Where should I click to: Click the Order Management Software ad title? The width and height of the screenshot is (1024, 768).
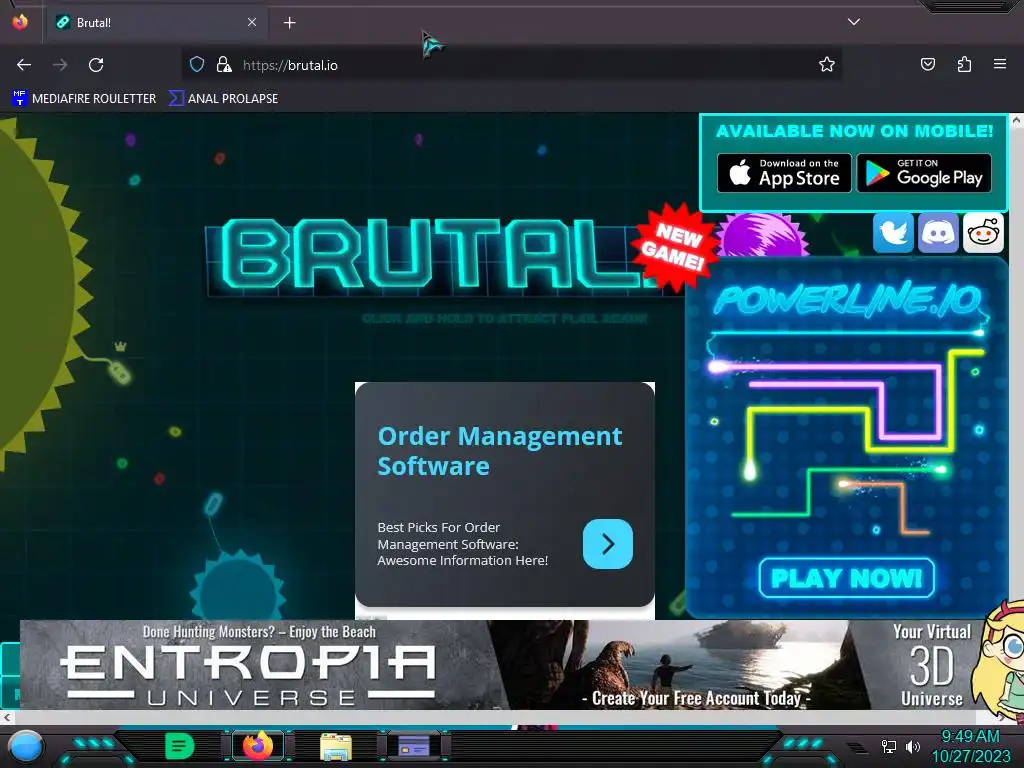point(500,451)
